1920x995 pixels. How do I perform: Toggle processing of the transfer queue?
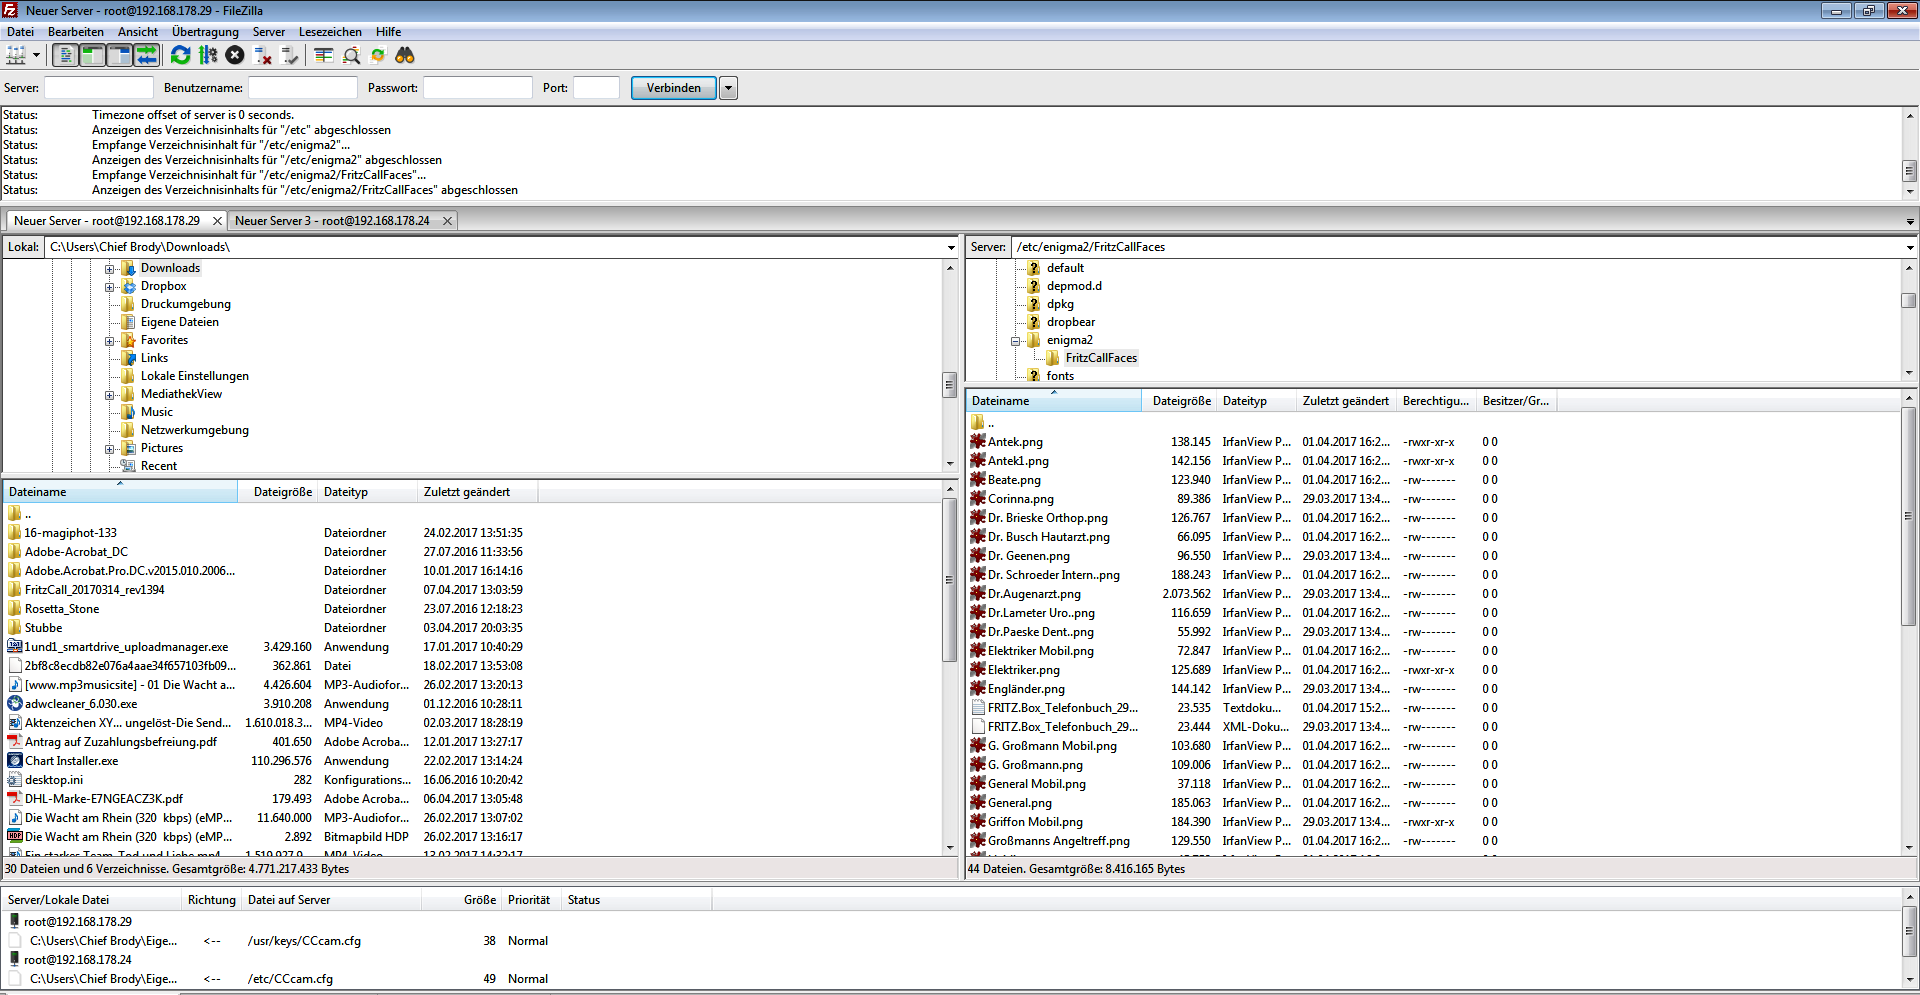click(x=208, y=56)
